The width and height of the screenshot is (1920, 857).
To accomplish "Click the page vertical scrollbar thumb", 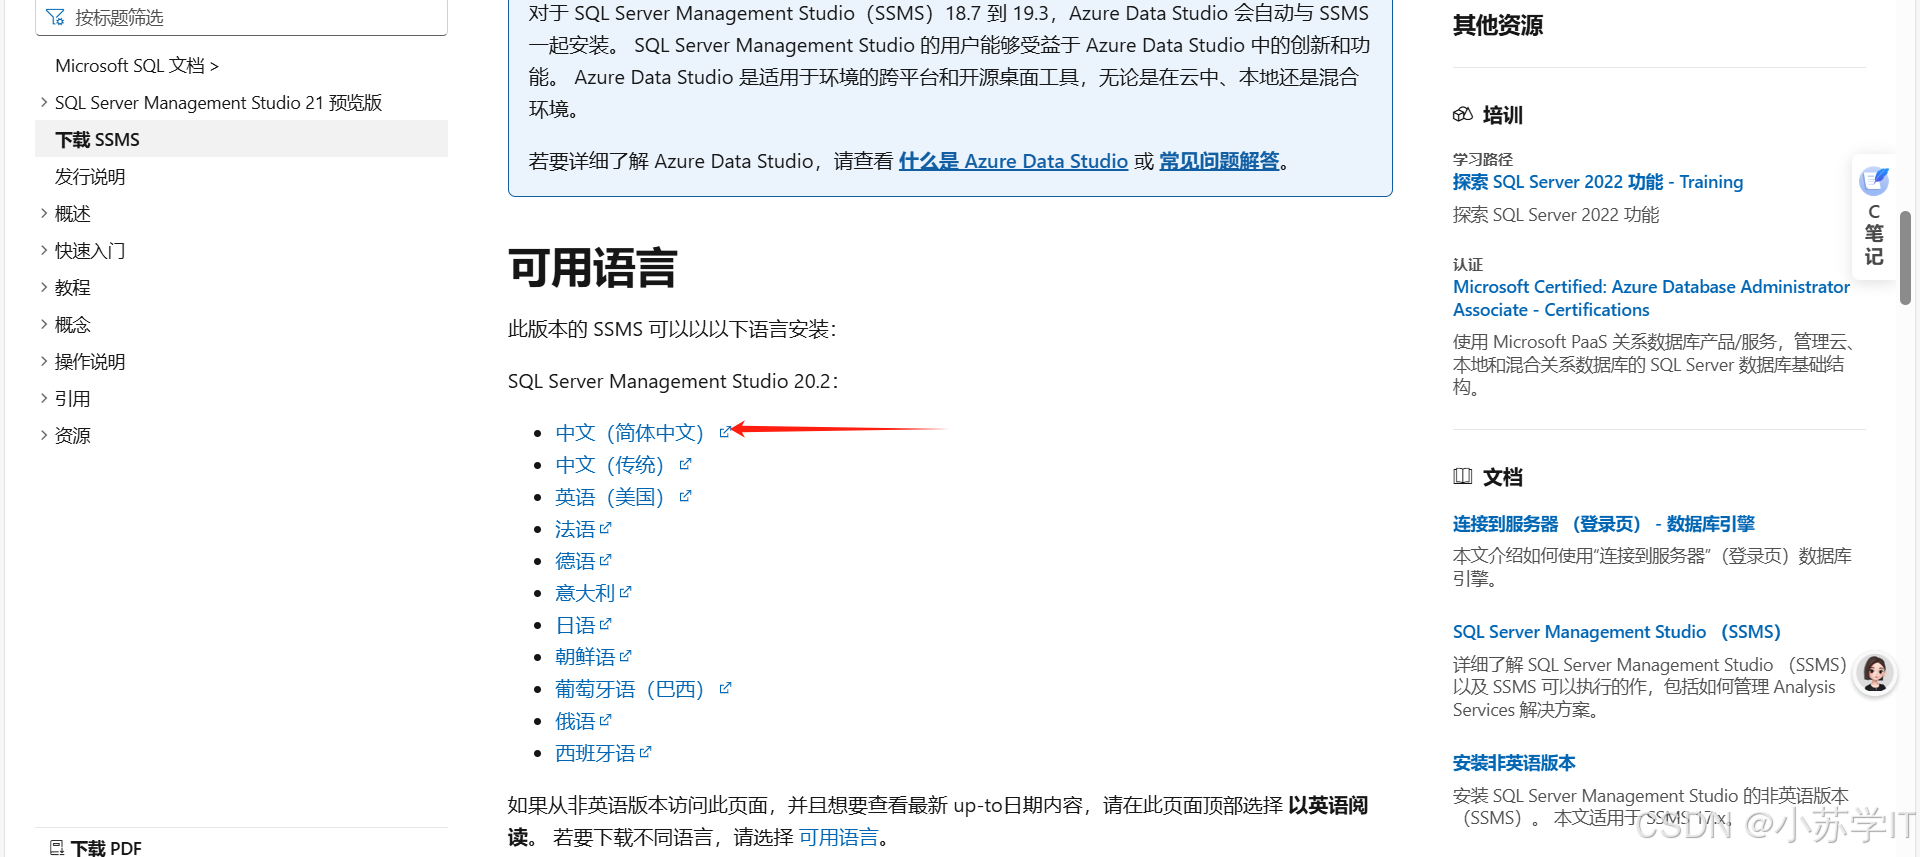I will [x=1905, y=257].
